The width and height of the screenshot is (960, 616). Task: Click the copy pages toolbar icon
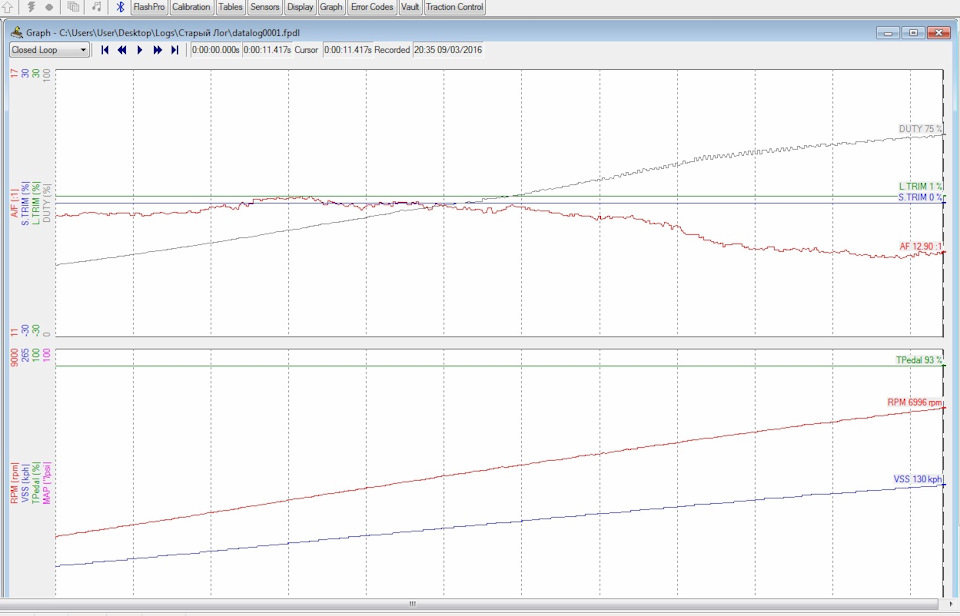[x=73, y=7]
